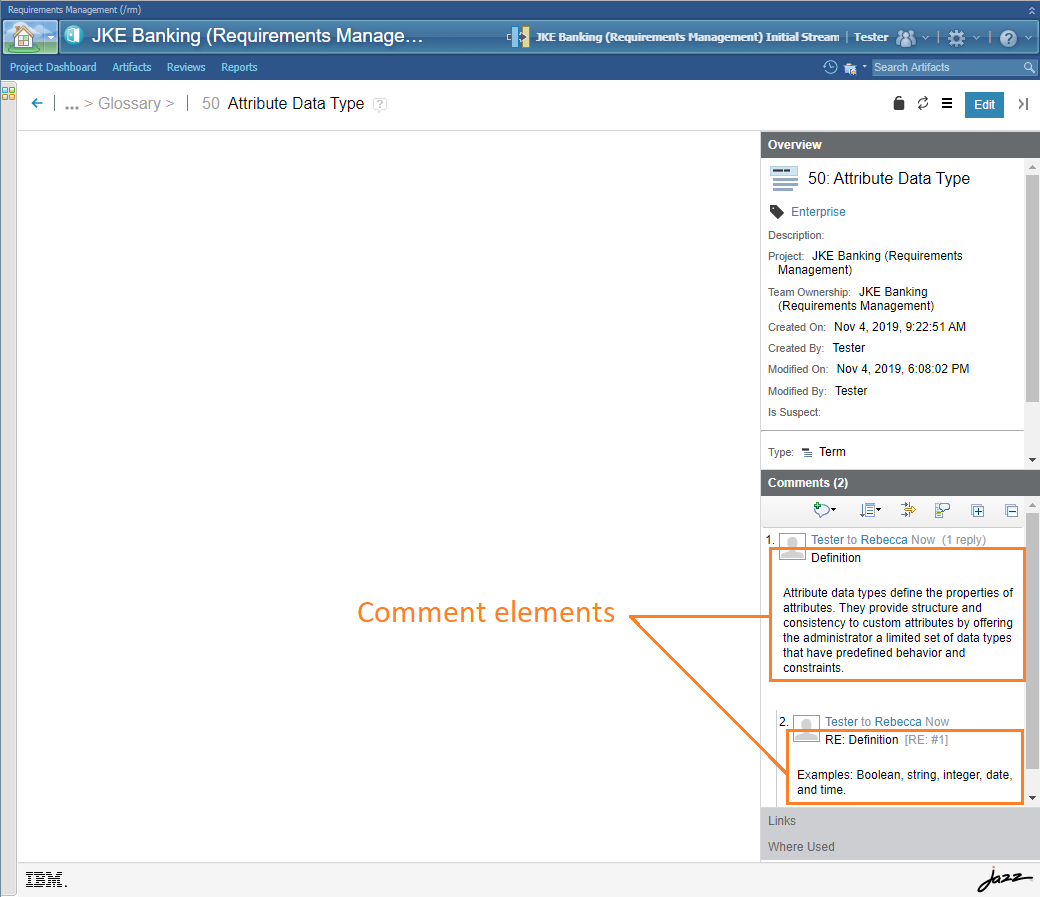Open the Reports menu

point(239,67)
